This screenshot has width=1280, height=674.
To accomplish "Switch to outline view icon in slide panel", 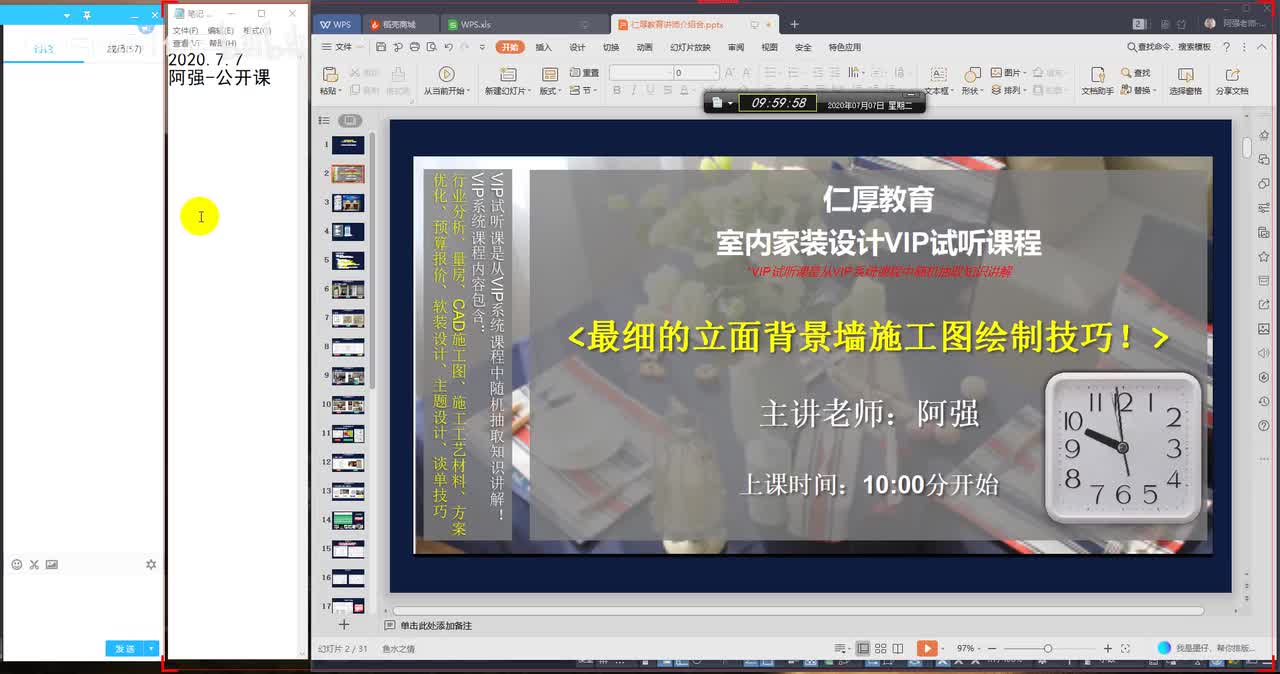I will tap(324, 120).
